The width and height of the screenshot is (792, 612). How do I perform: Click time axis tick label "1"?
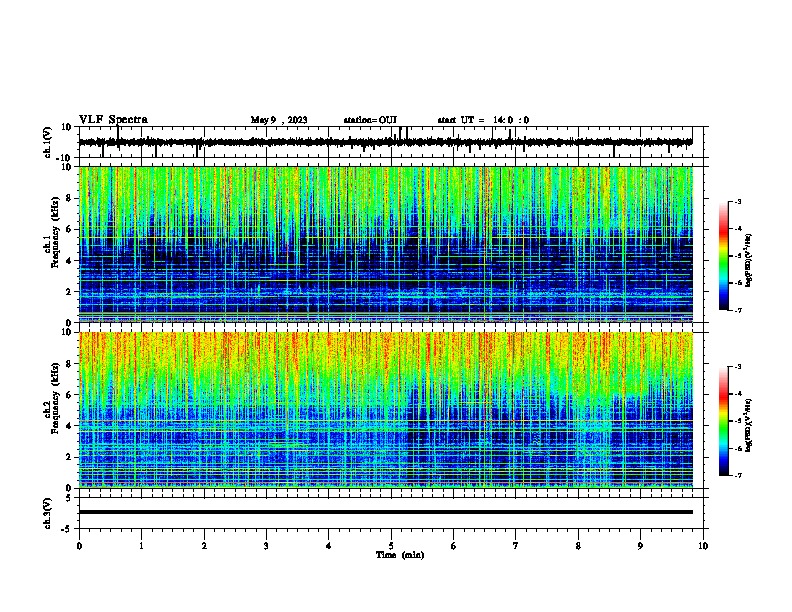142,546
